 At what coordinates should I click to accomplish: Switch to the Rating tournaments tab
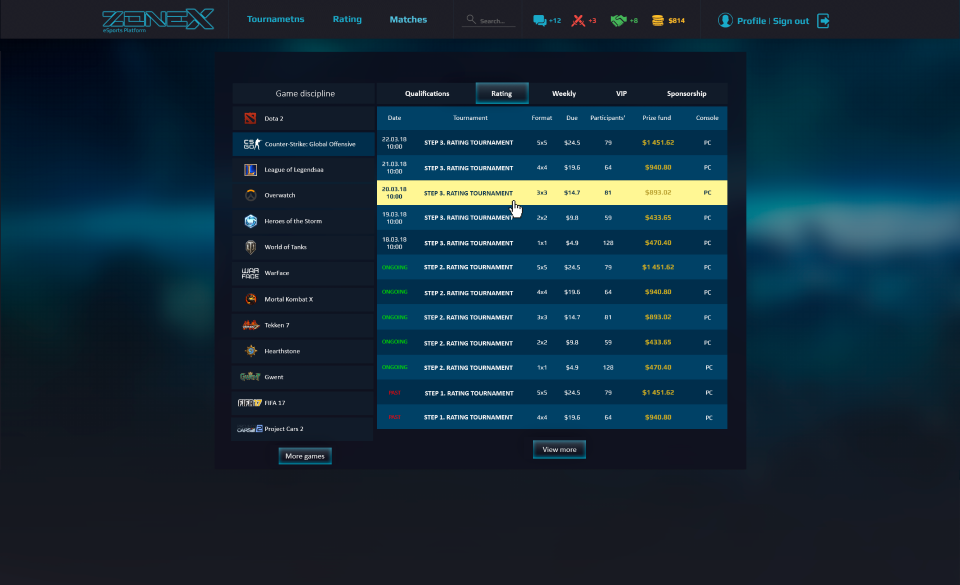502,93
